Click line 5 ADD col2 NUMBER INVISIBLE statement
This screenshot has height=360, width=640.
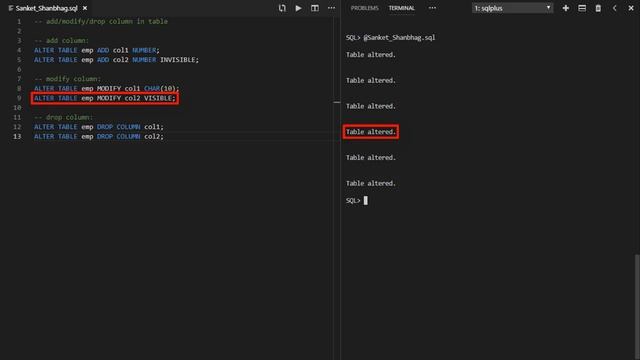[x=116, y=60]
